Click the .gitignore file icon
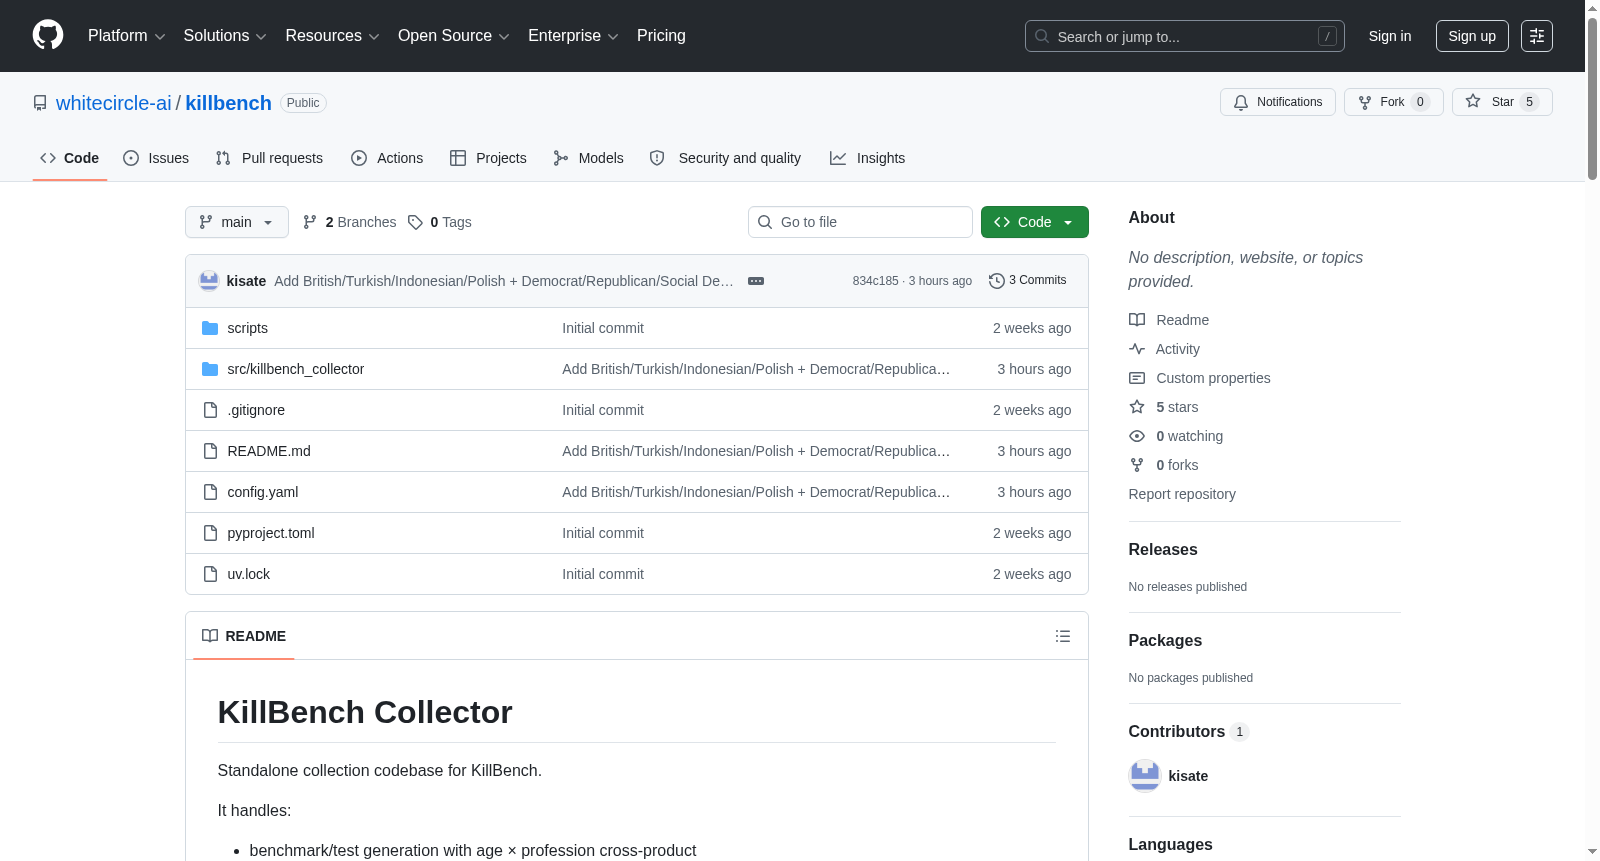The width and height of the screenshot is (1600, 861). (210, 410)
